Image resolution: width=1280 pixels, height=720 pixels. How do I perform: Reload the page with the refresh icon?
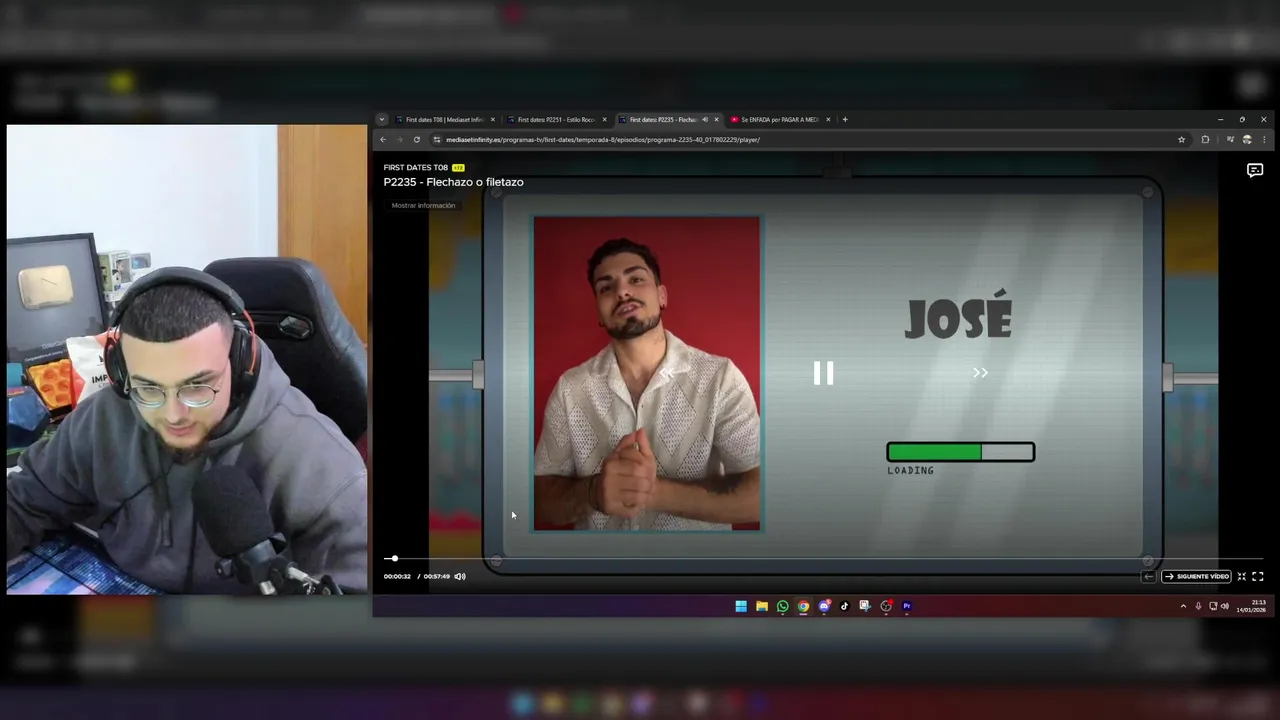pos(417,139)
